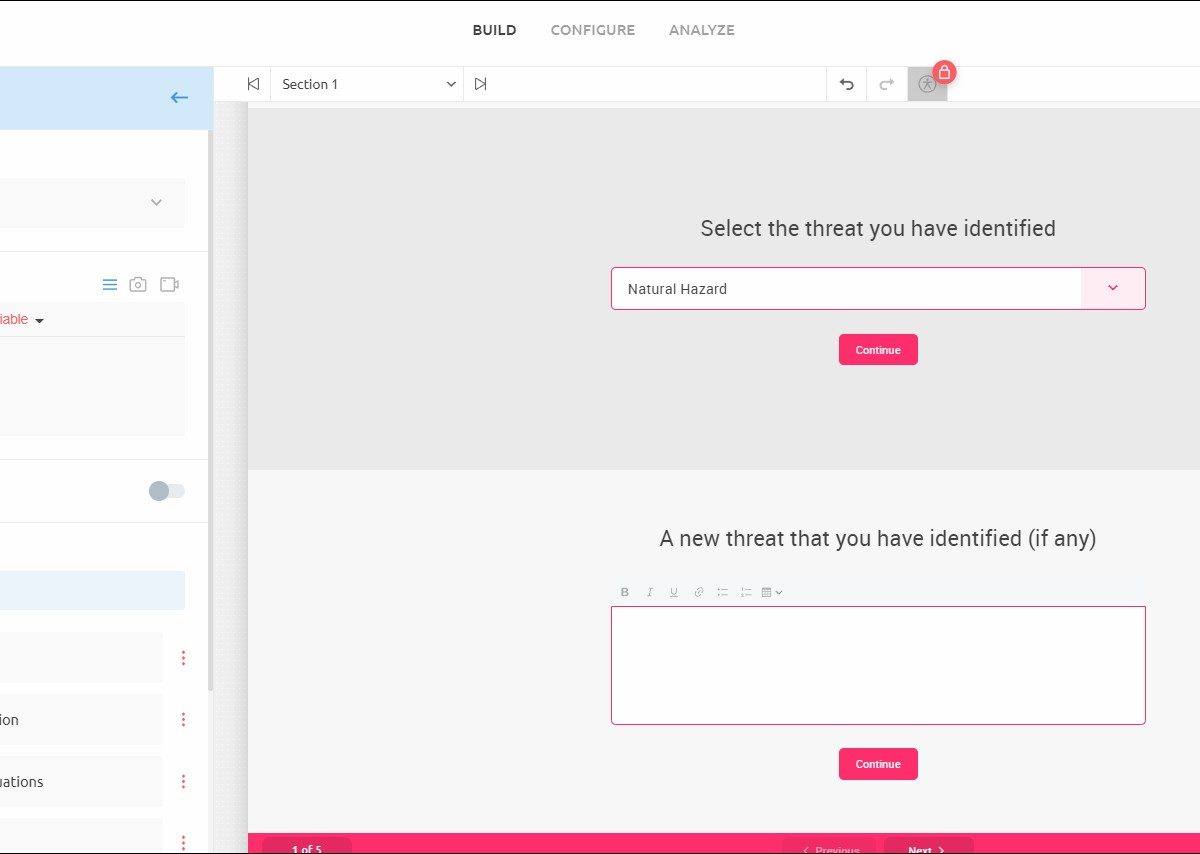Click the link icon in text editor toolbar

698,592
